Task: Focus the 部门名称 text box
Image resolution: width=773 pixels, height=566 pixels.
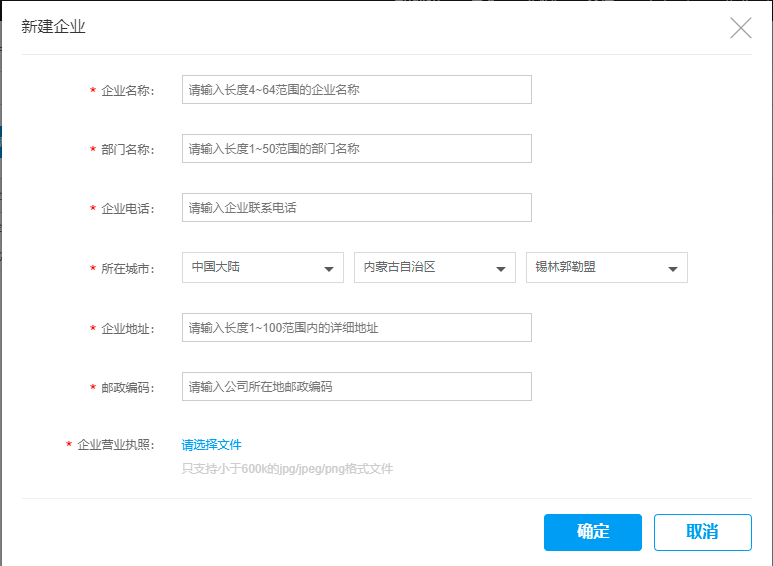Action: [356, 149]
